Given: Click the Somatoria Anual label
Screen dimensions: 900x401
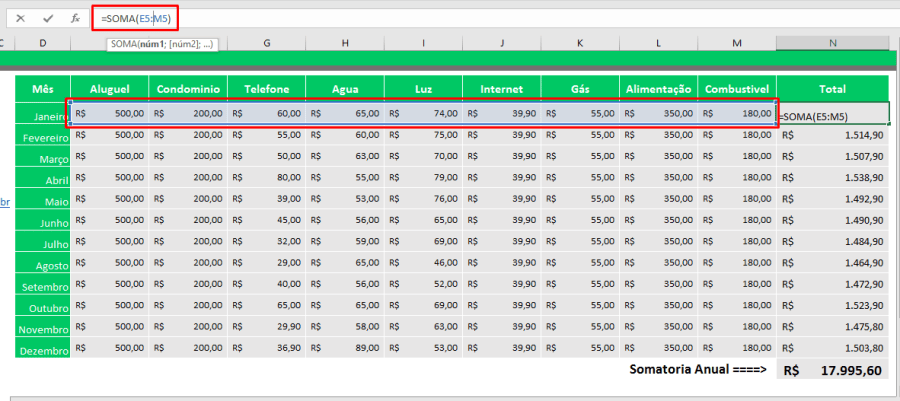Looking at the screenshot, I should click(x=698, y=369).
